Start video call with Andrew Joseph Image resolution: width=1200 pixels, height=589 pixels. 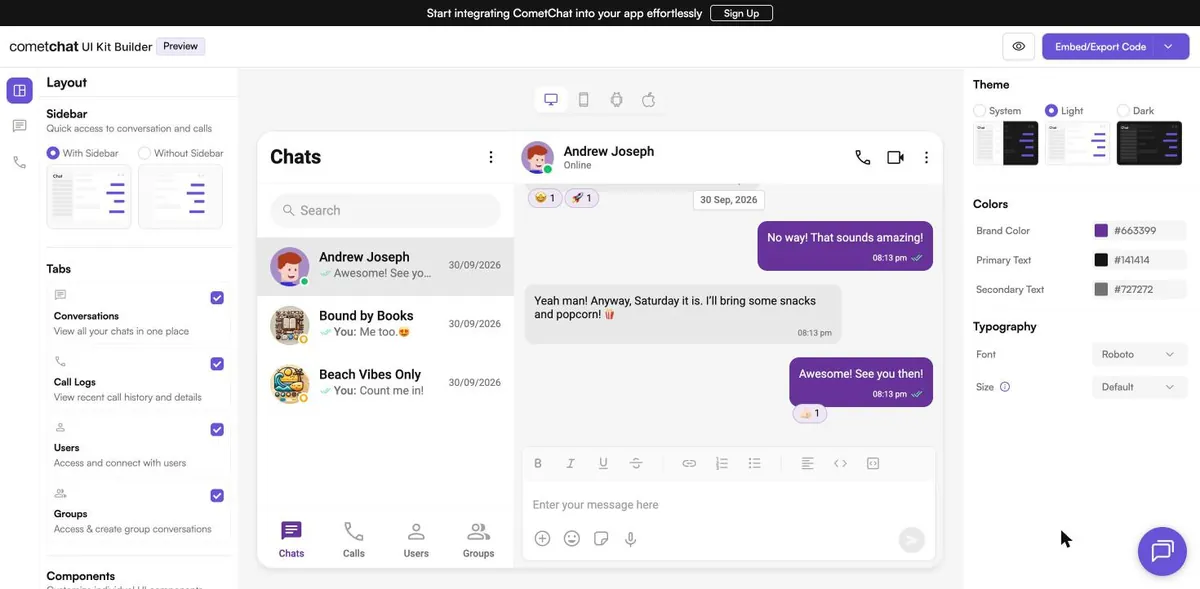coord(895,157)
